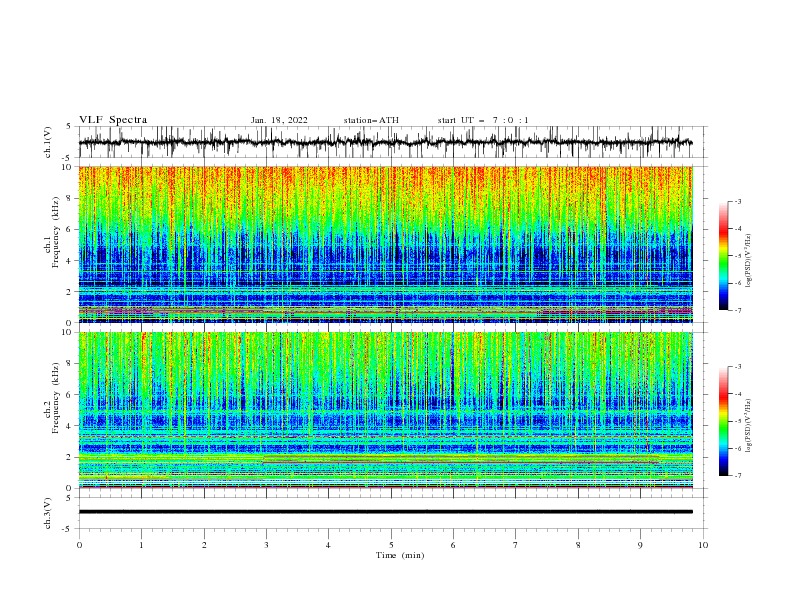Screen dimensions: 792x612
Task: Click the time axis tick label "9"
Action: coord(640,545)
